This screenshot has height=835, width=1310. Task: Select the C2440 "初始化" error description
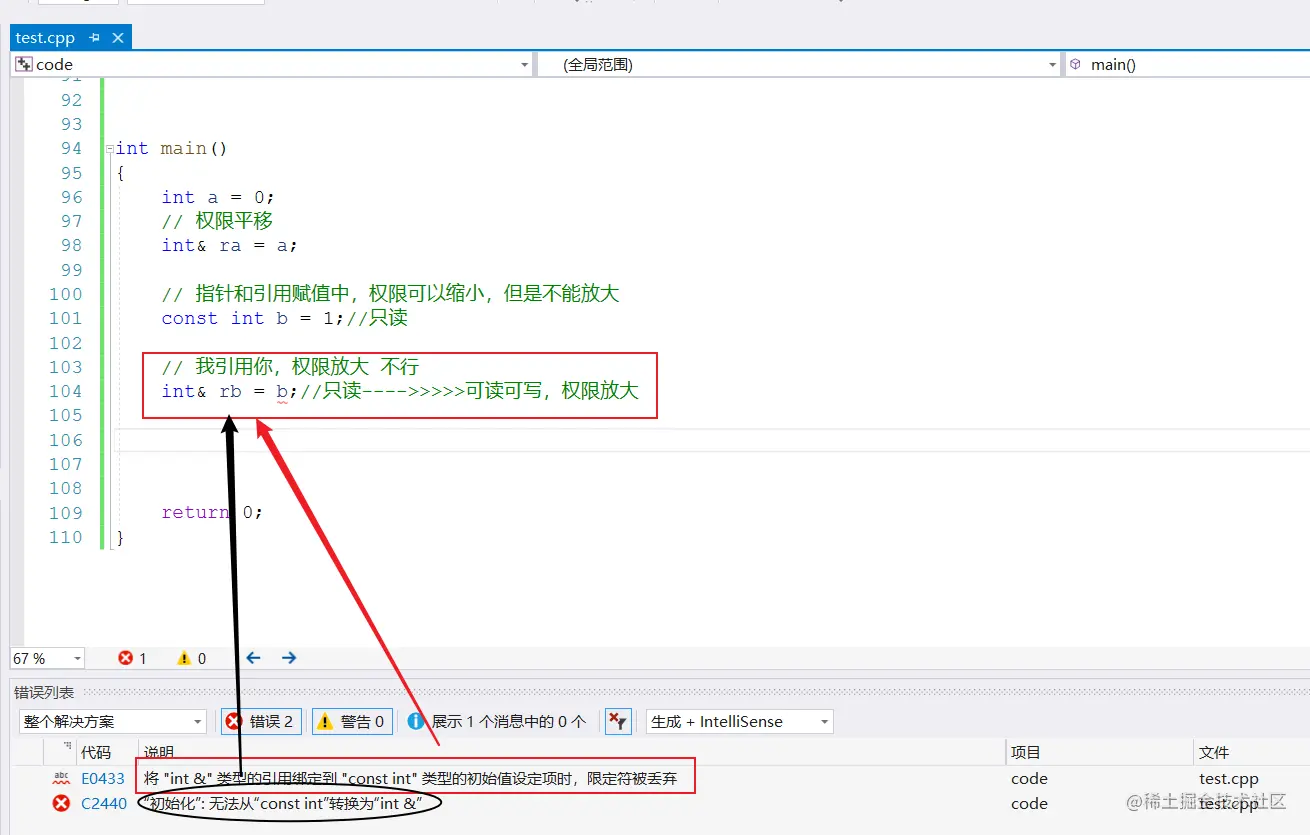pyautogui.click(x=283, y=803)
